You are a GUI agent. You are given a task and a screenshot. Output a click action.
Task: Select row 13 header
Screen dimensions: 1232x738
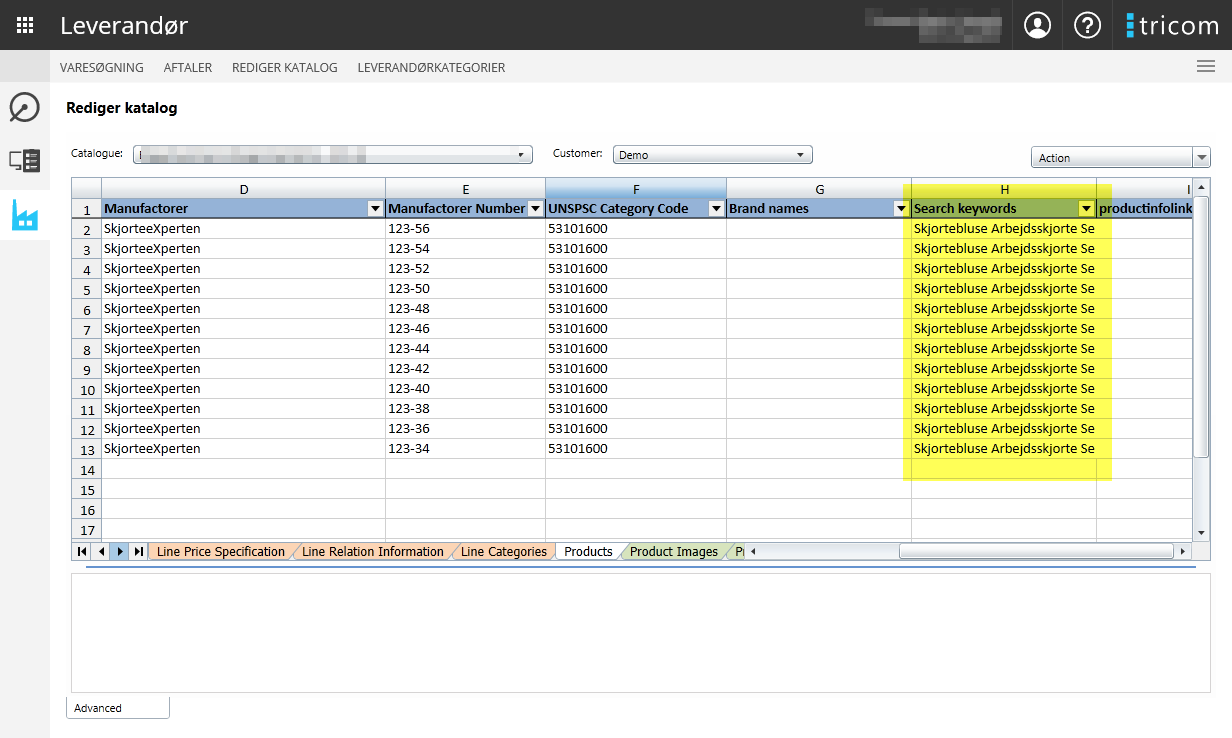87,449
